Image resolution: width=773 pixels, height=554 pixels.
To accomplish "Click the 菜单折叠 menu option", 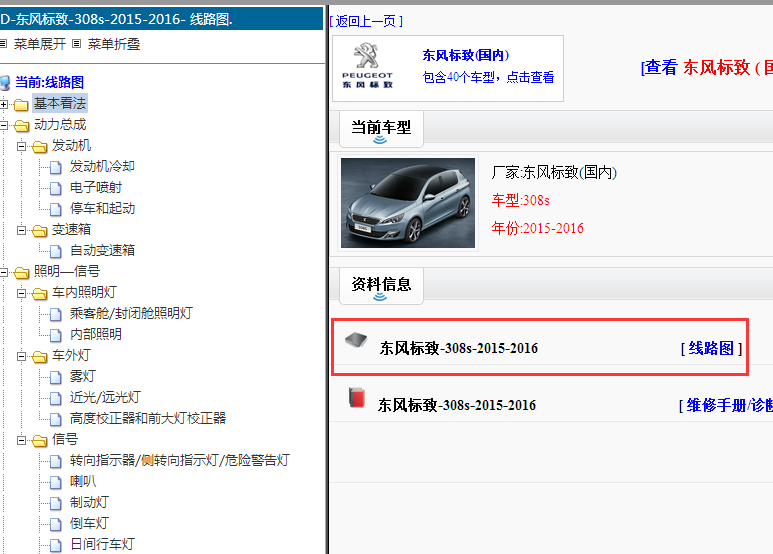I will (x=114, y=44).
